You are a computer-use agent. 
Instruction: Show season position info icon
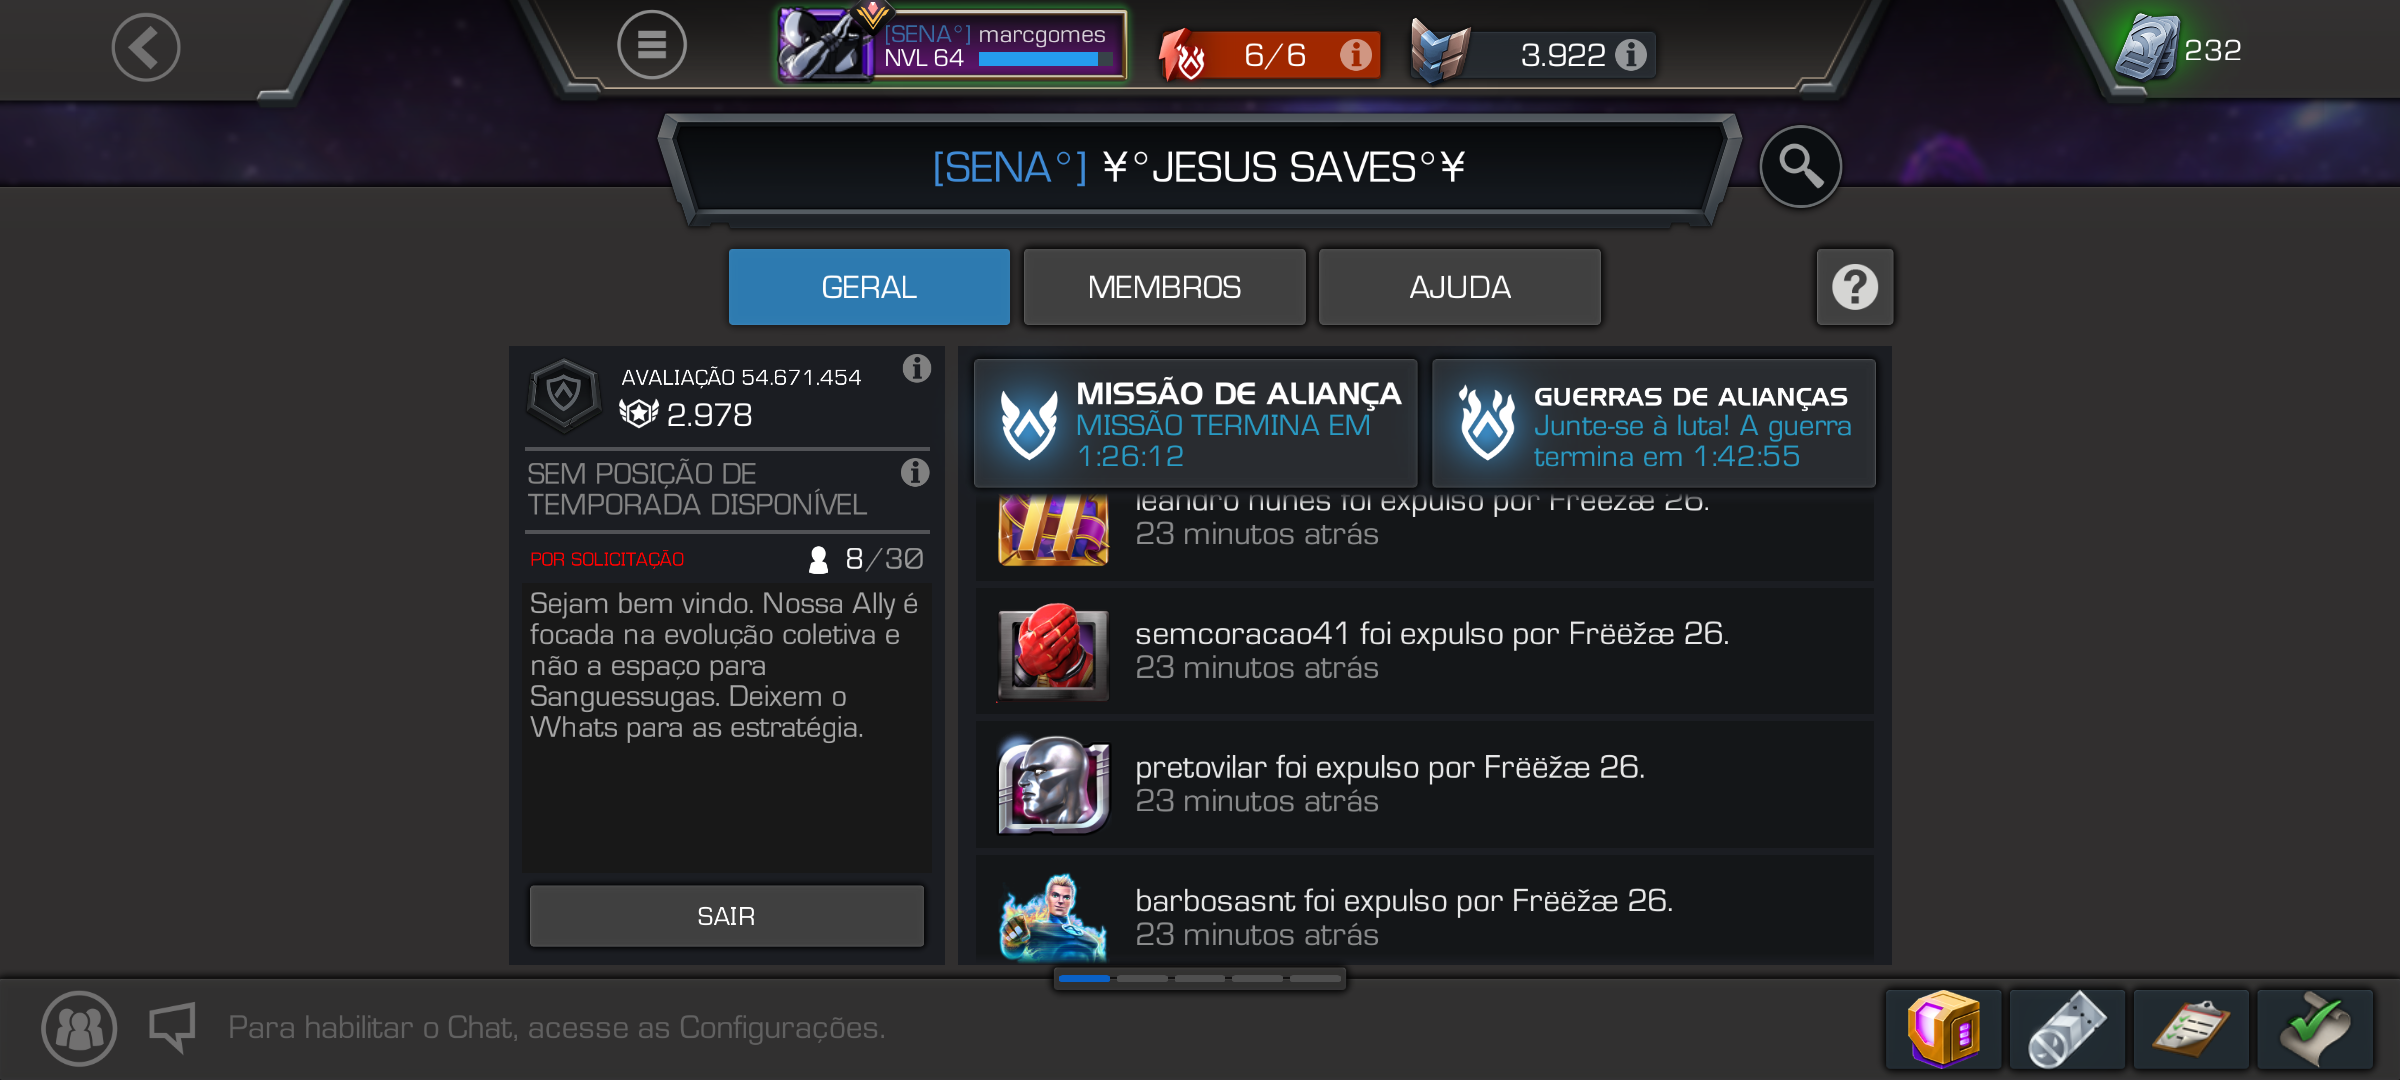click(915, 472)
